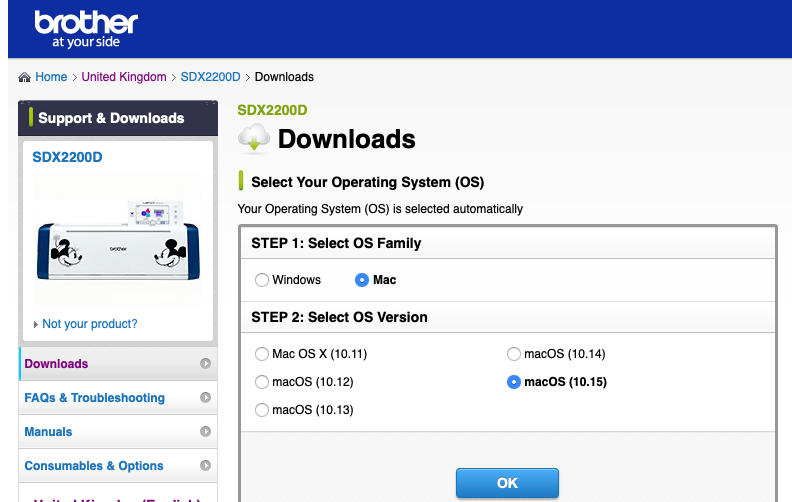Open FAQs & Troubleshooting in sidebar
The image size is (792, 502).
coord(118,397)
